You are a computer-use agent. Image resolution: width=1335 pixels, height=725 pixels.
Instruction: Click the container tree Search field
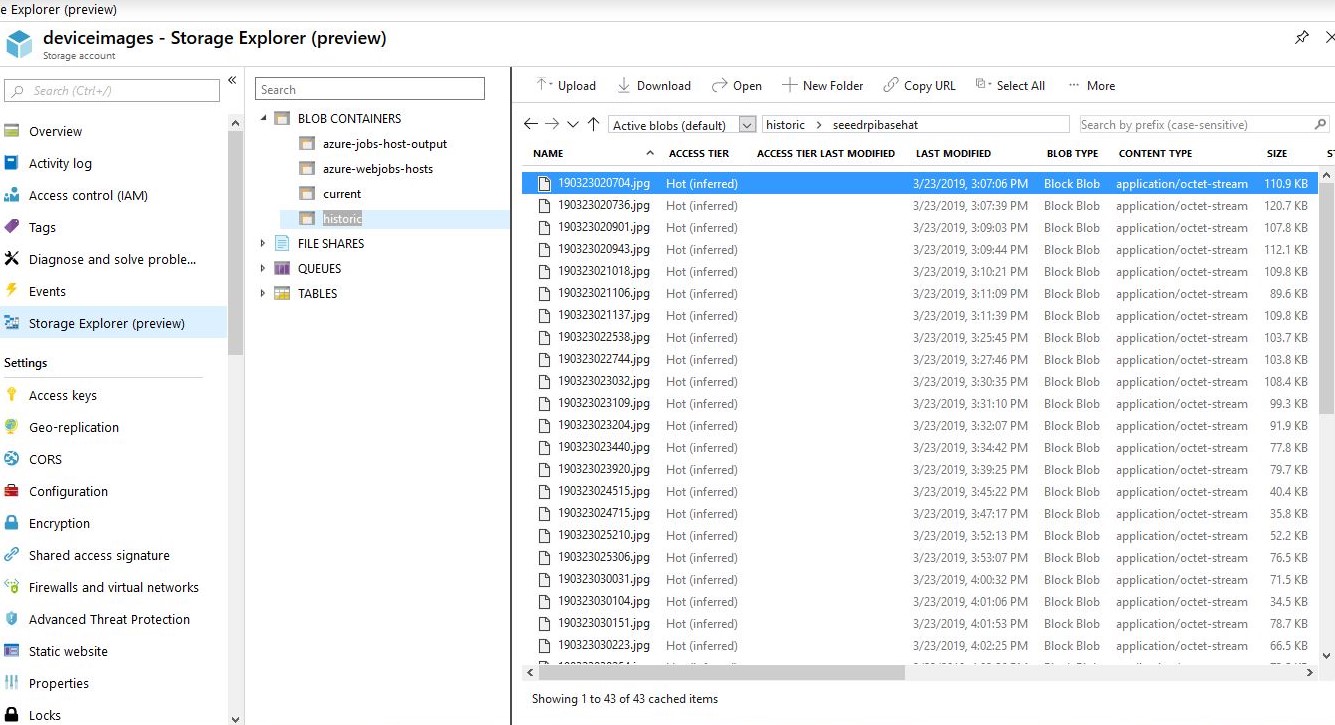(369, 89)
